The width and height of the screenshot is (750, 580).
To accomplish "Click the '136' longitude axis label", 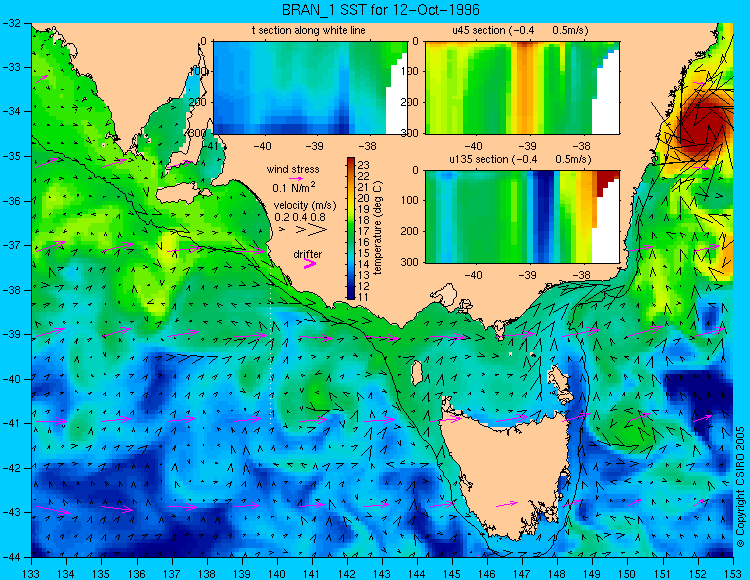I will pos(137,573).
